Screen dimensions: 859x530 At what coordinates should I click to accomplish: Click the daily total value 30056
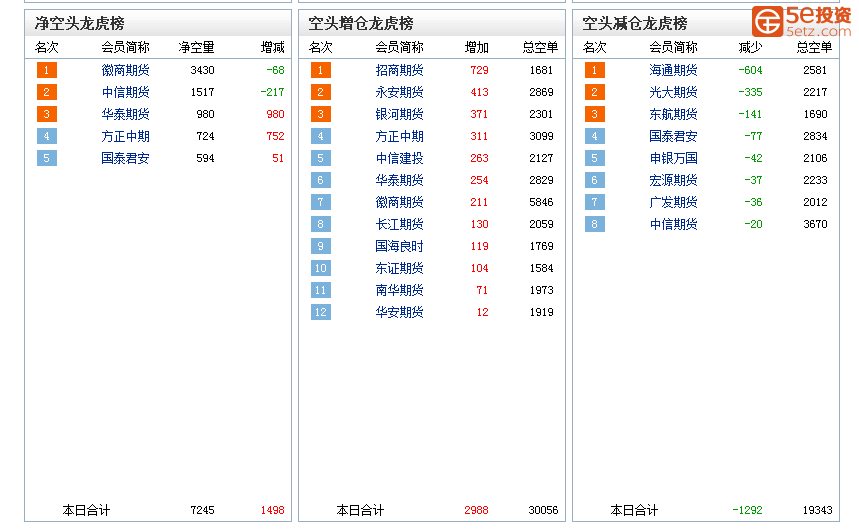click(543, 510)
